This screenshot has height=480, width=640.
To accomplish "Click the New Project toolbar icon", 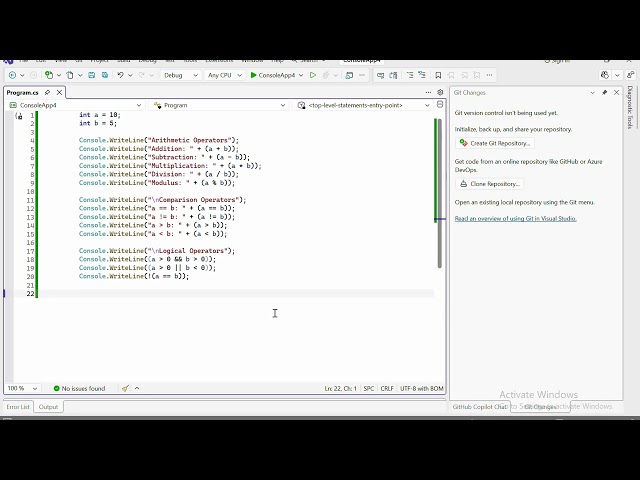I will click(49, 75).
